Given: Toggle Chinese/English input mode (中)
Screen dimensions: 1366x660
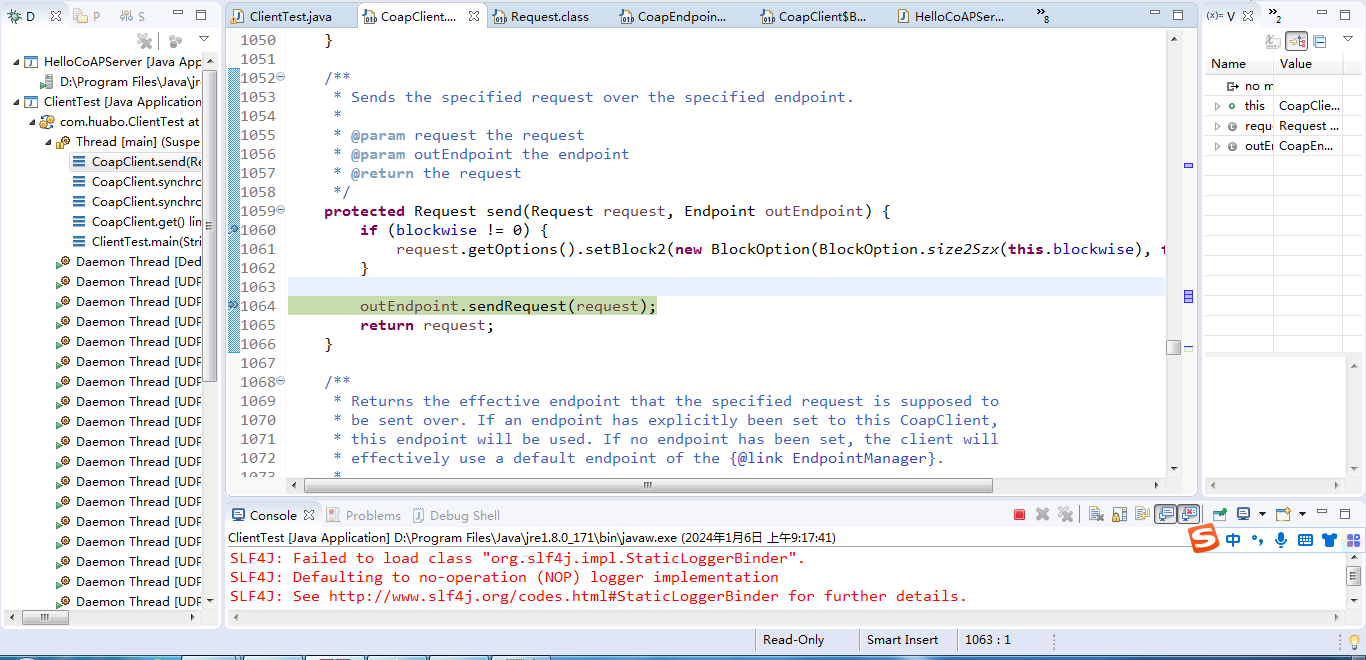Looking at the screenshot, I should coord(1233,540).
